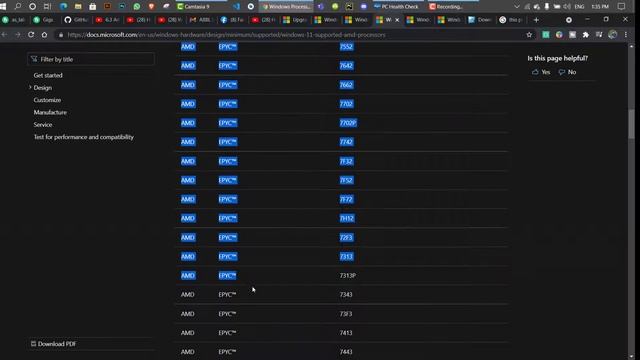Switch to the Upgrade browser tab
Screen dimensions: 640x360
point(295,20)
